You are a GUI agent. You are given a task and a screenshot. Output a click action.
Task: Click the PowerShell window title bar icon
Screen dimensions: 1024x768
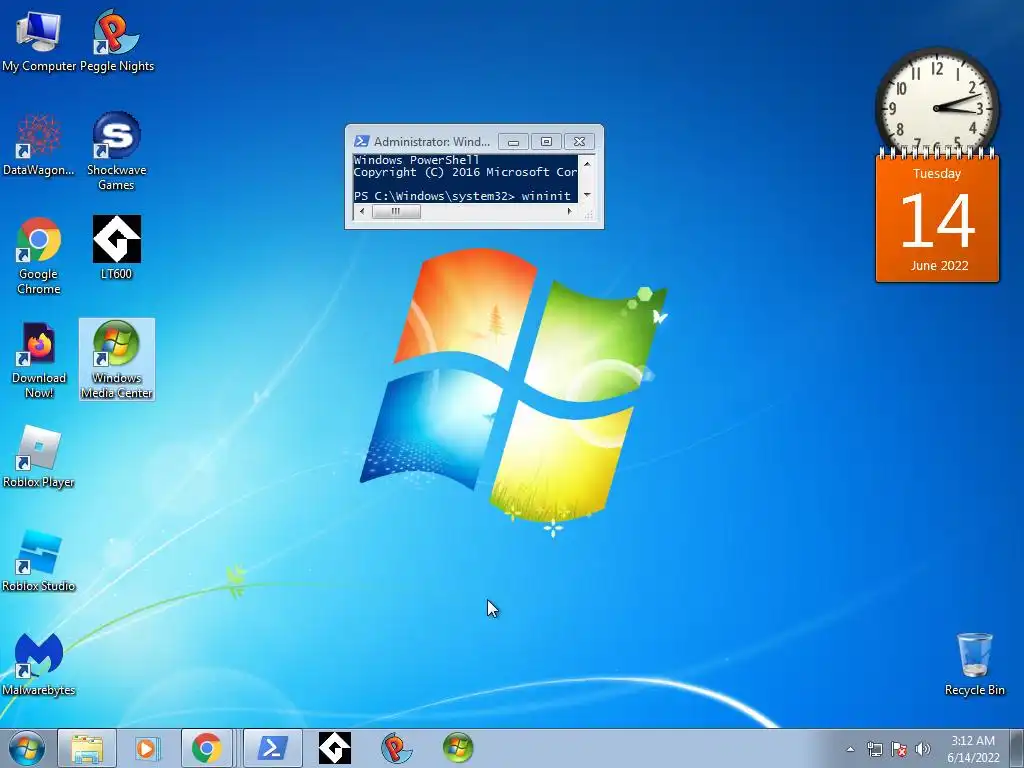coord(361,141)
